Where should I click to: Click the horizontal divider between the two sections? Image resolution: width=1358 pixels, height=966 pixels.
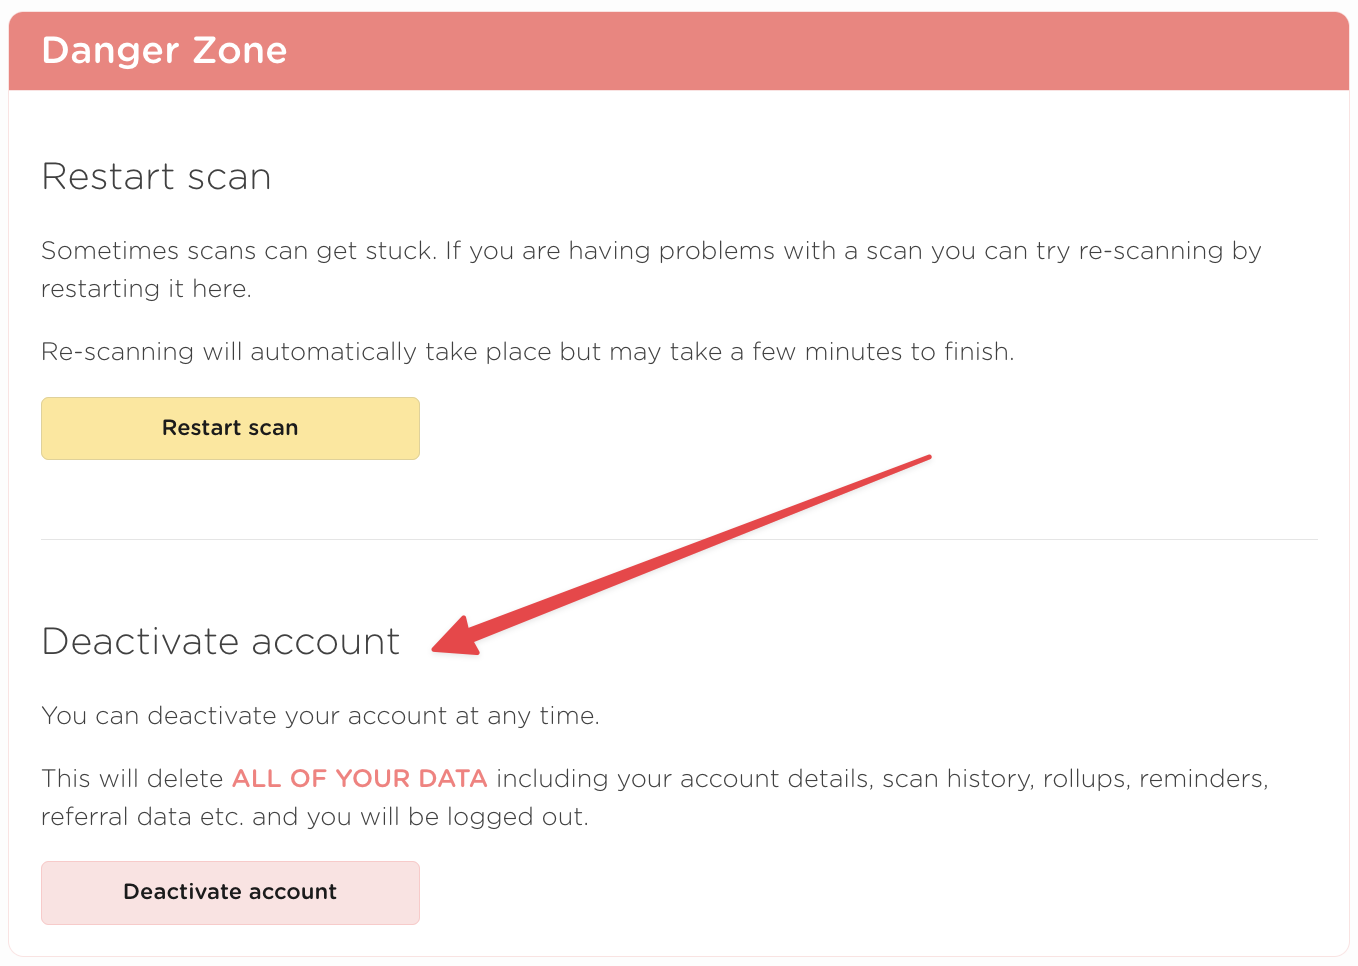point(679,540)
